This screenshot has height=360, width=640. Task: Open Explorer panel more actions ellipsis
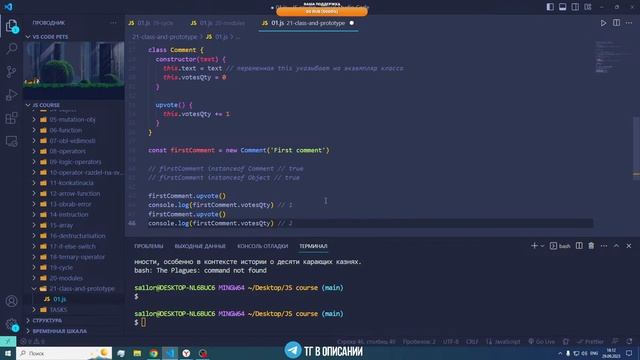pos(113,23)
